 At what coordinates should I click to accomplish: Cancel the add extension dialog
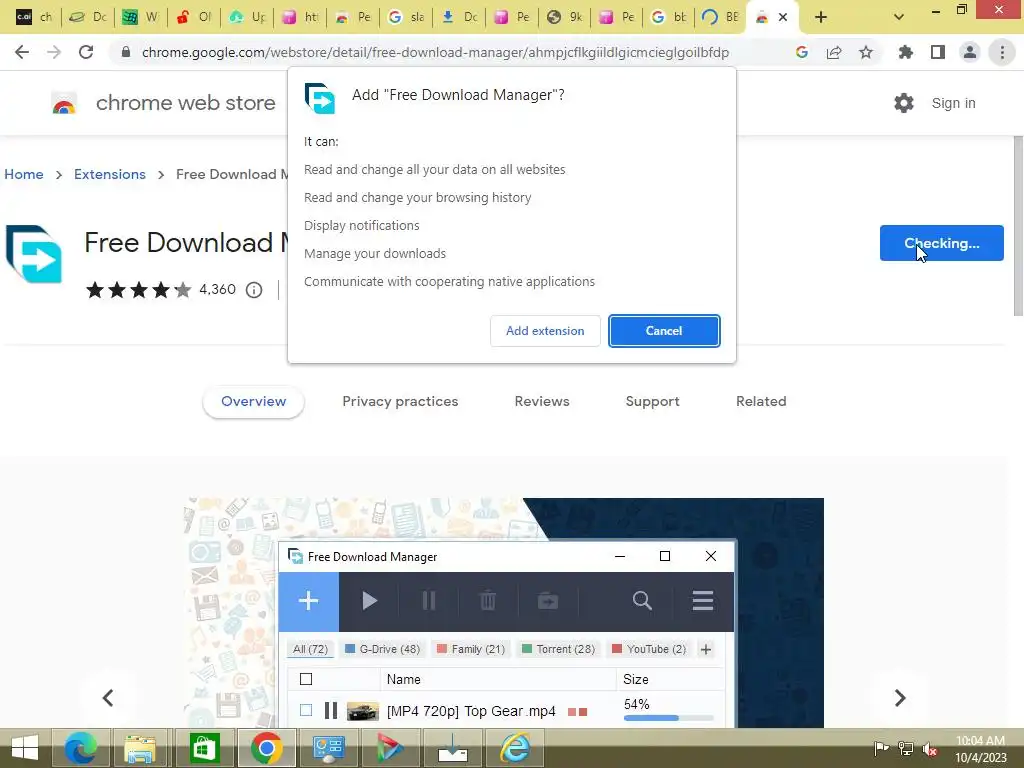click(664, 330)
